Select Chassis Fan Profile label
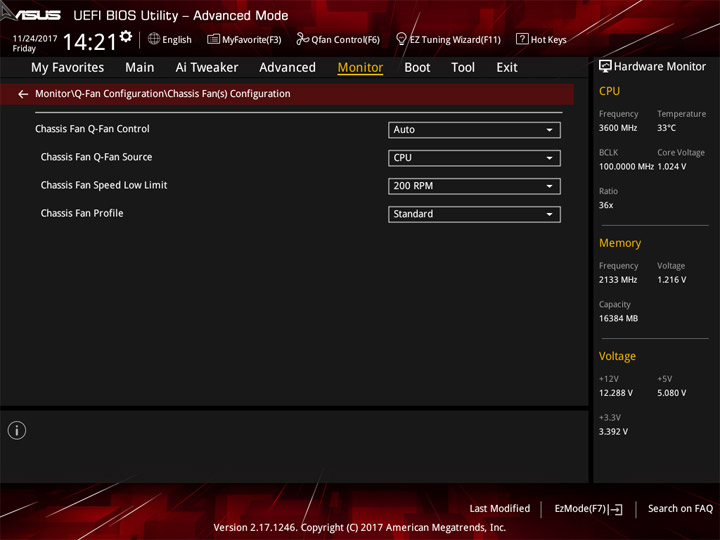The width and height of the screenshot is (720, 540). tap(82, 214)
